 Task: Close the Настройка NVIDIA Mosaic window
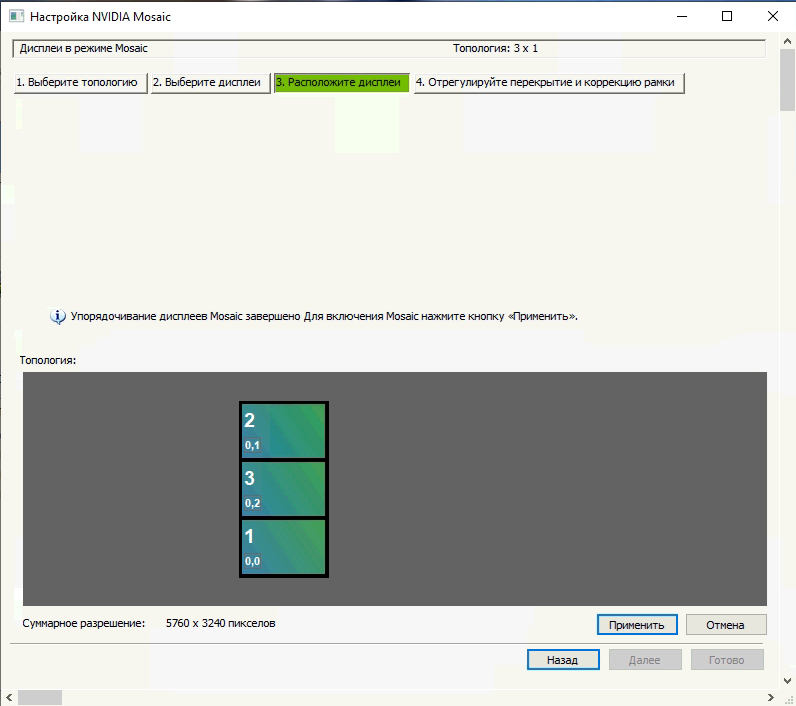point(773,16)
